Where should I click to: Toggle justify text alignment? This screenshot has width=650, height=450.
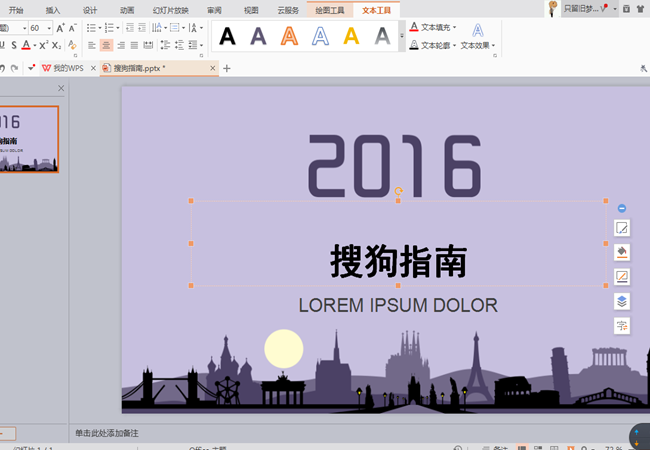[x=134, y=45]
